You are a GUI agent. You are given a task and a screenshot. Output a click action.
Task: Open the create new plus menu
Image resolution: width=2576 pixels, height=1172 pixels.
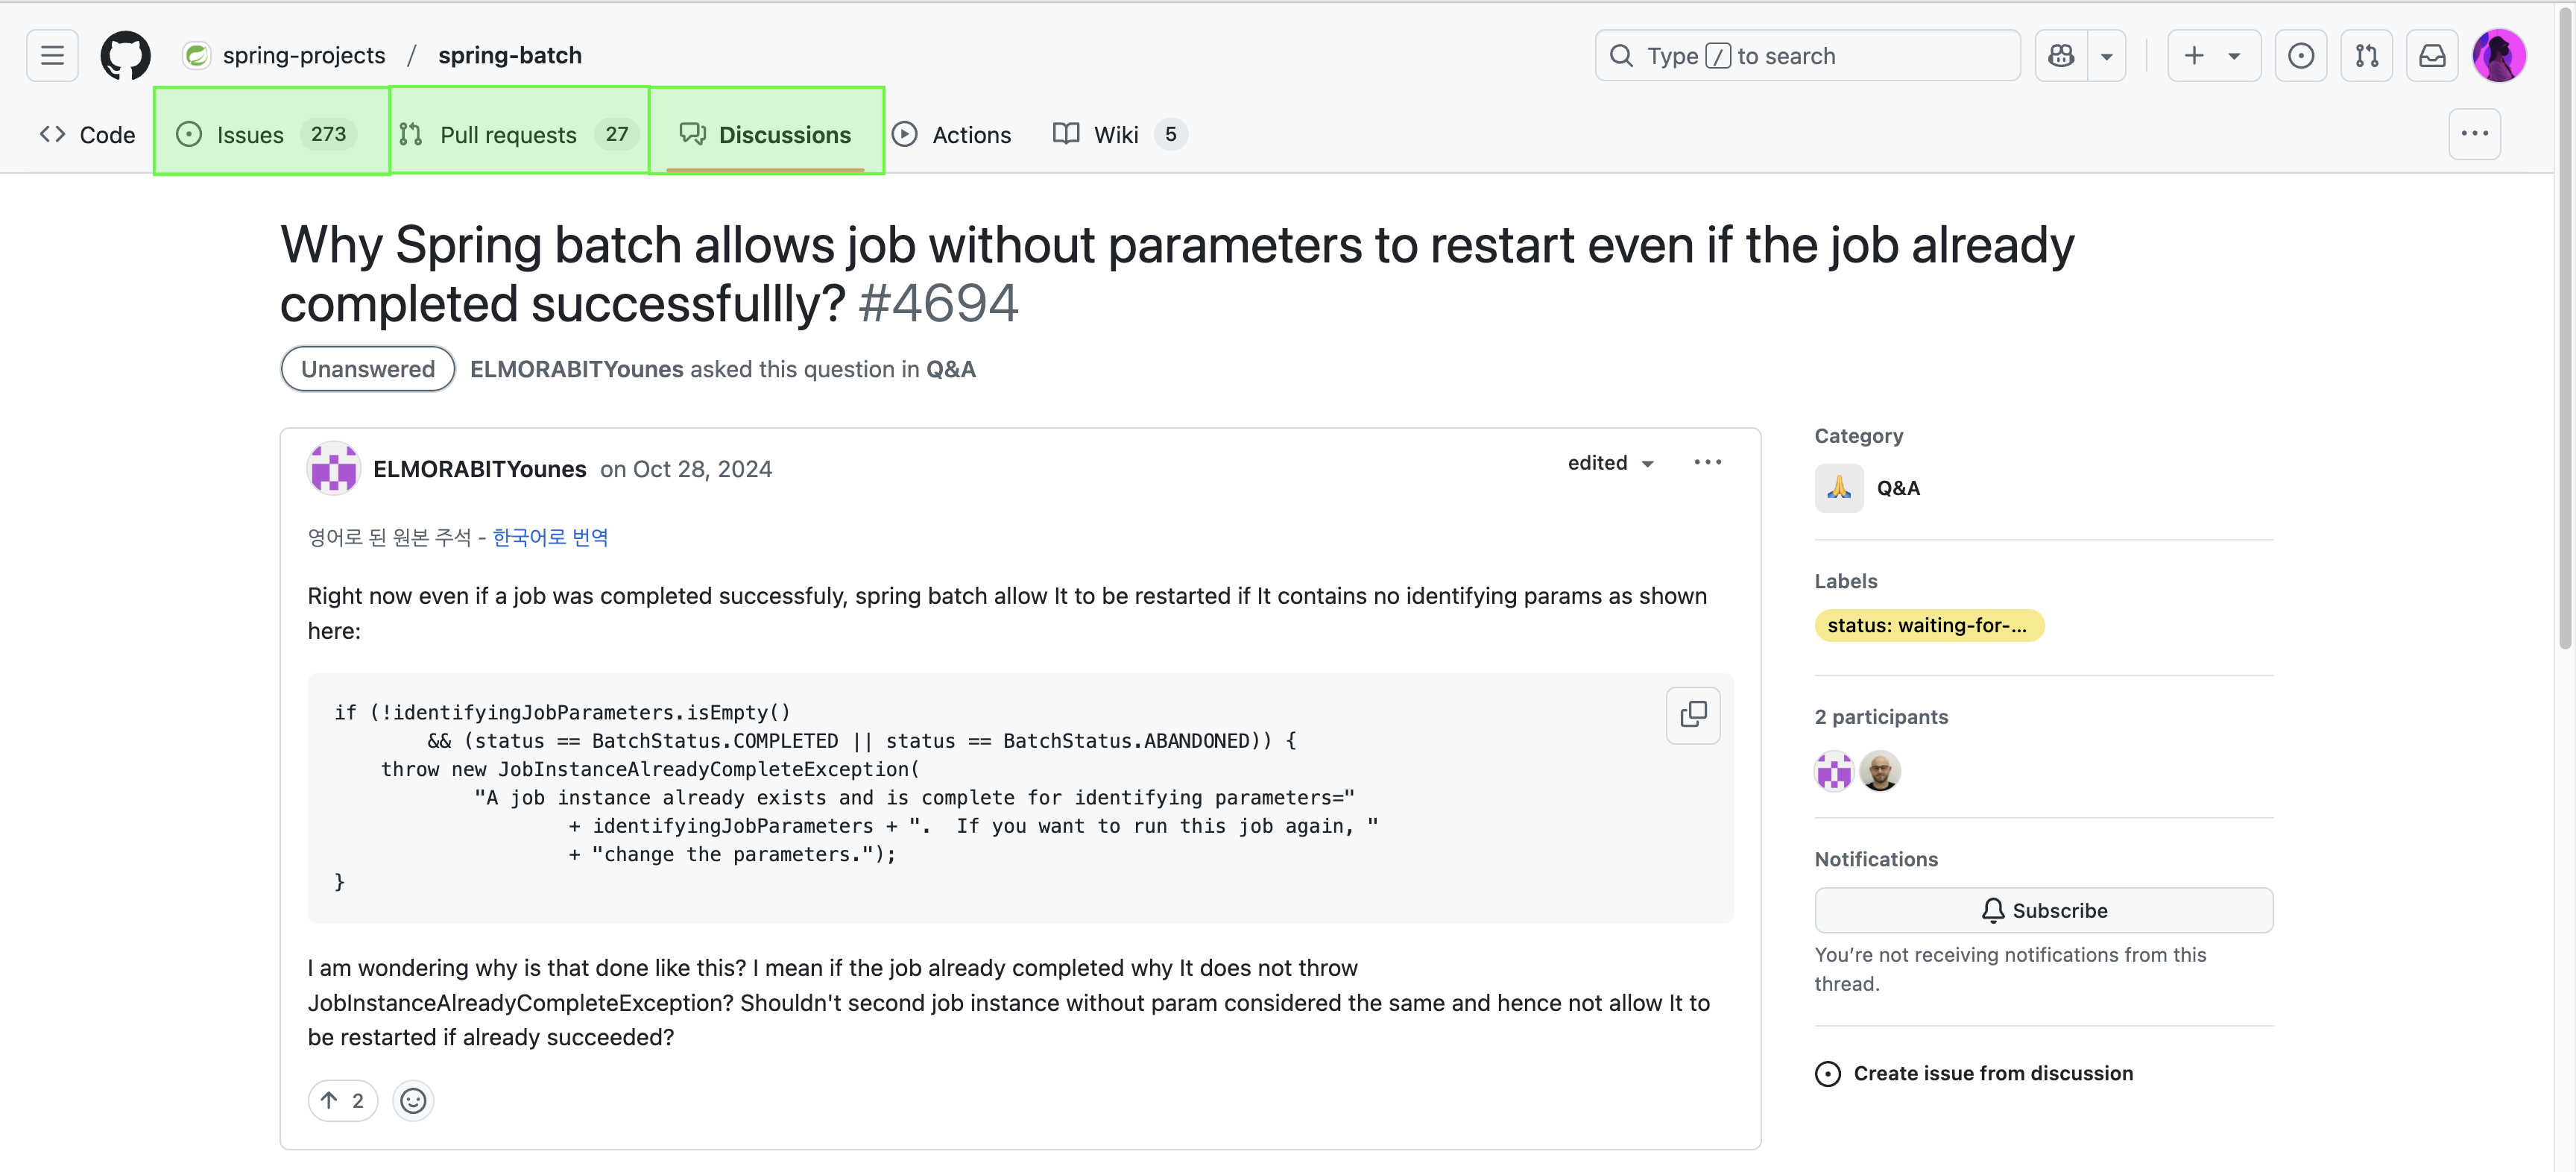[2213, 55]
